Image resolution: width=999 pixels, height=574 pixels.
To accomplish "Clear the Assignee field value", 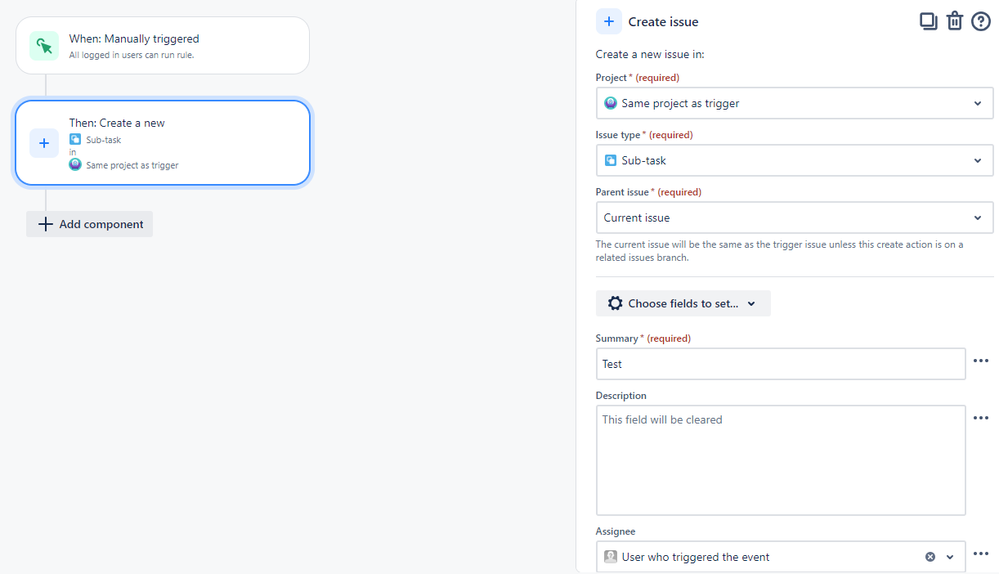I will (930, 557).
